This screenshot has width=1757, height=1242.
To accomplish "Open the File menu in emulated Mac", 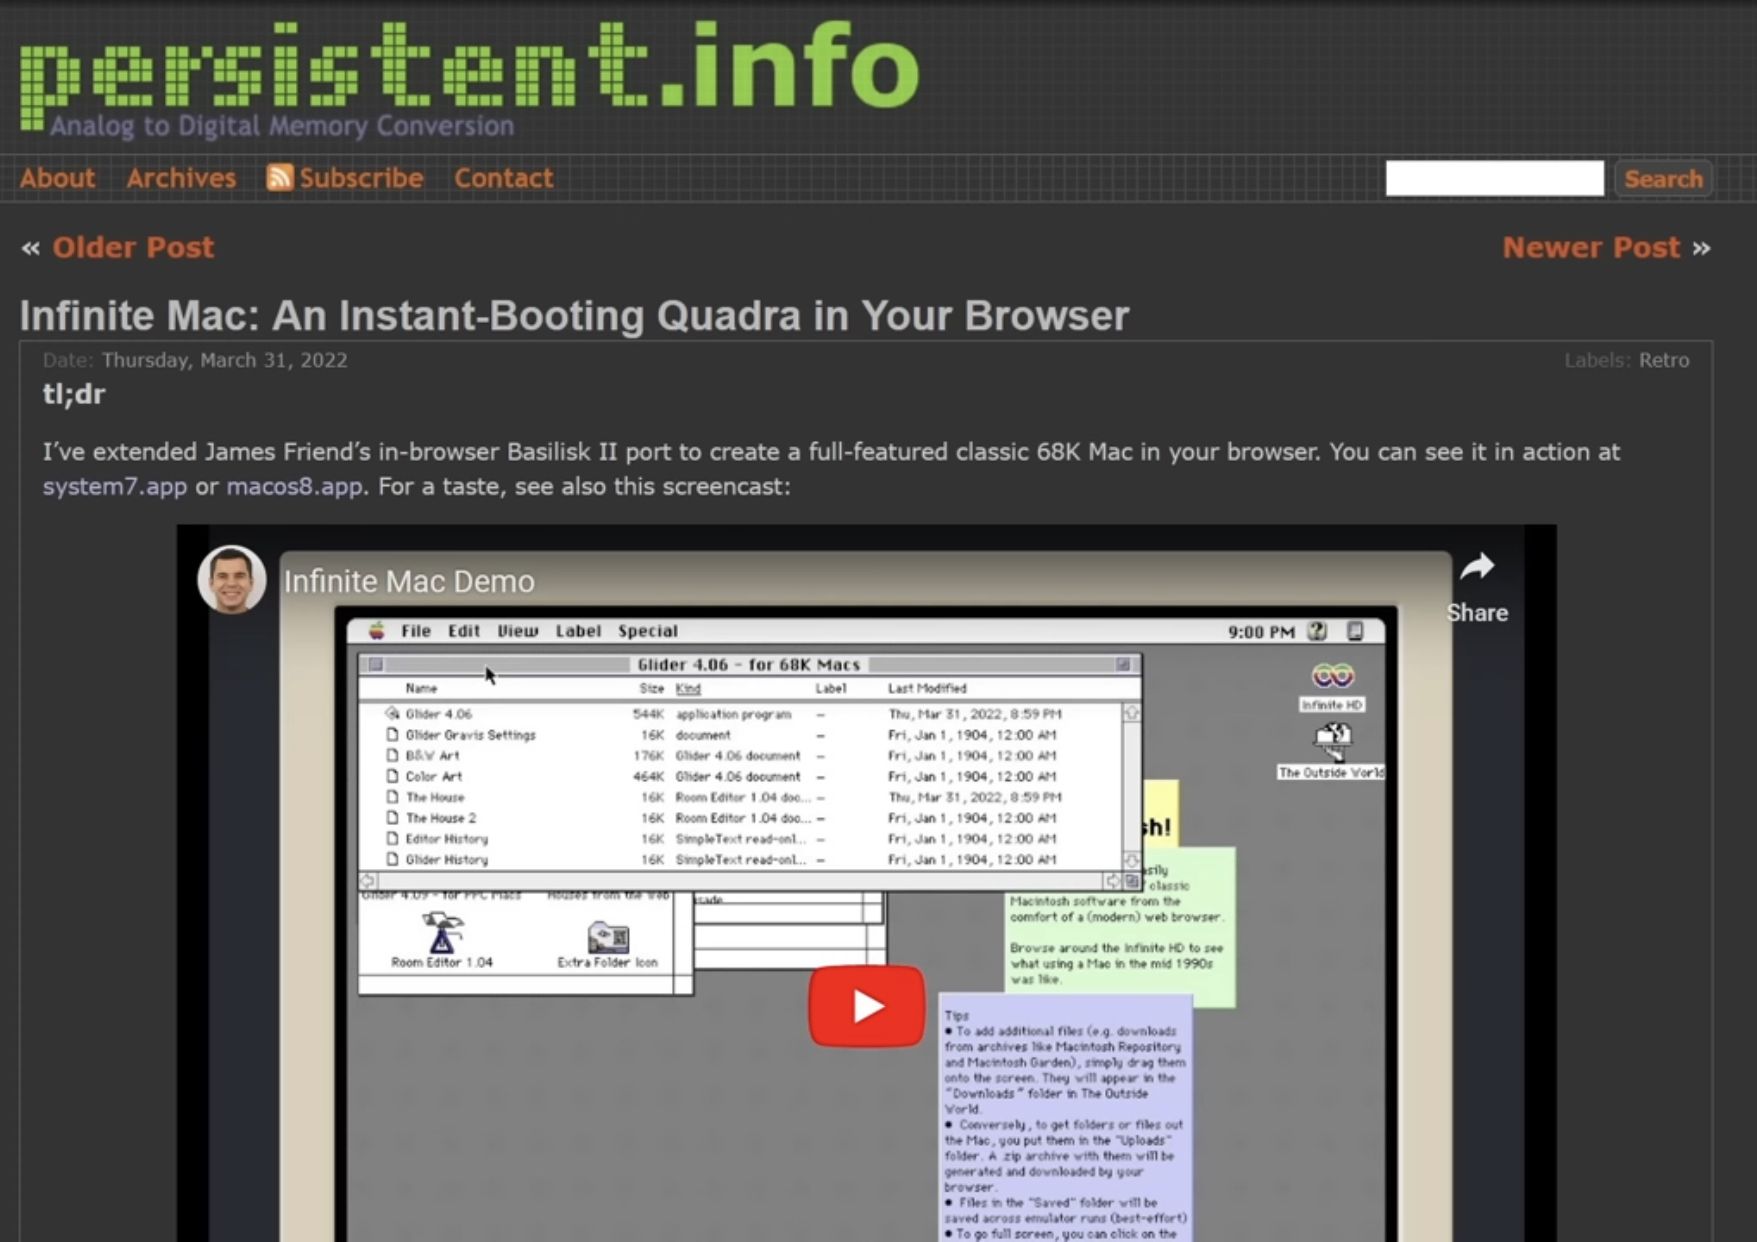I will [x=416, y=631].
